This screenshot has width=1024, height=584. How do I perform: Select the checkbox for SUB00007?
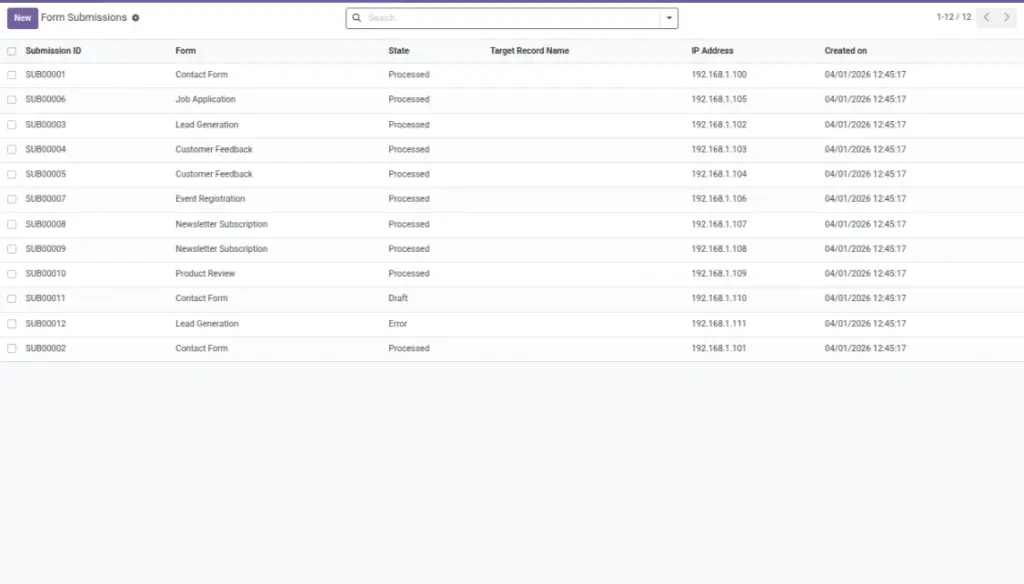pyautogui.click(x=12, y=199)
